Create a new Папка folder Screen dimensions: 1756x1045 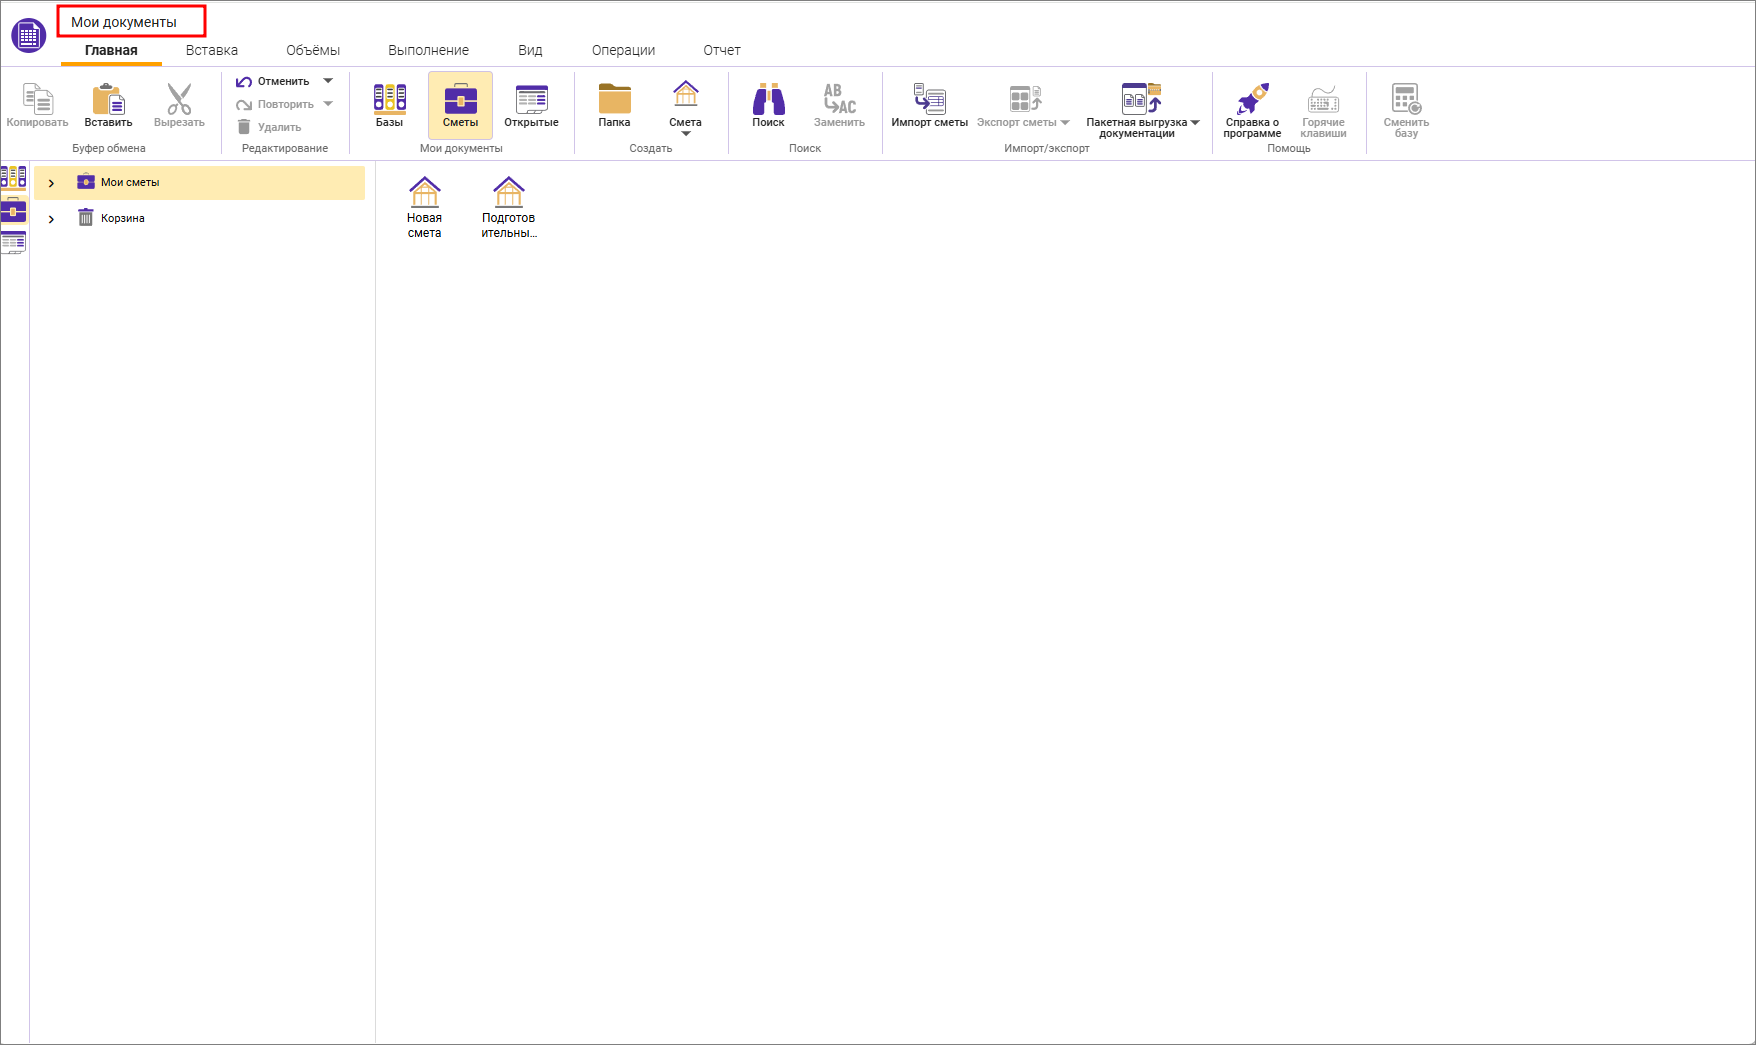tap(614, 105)
